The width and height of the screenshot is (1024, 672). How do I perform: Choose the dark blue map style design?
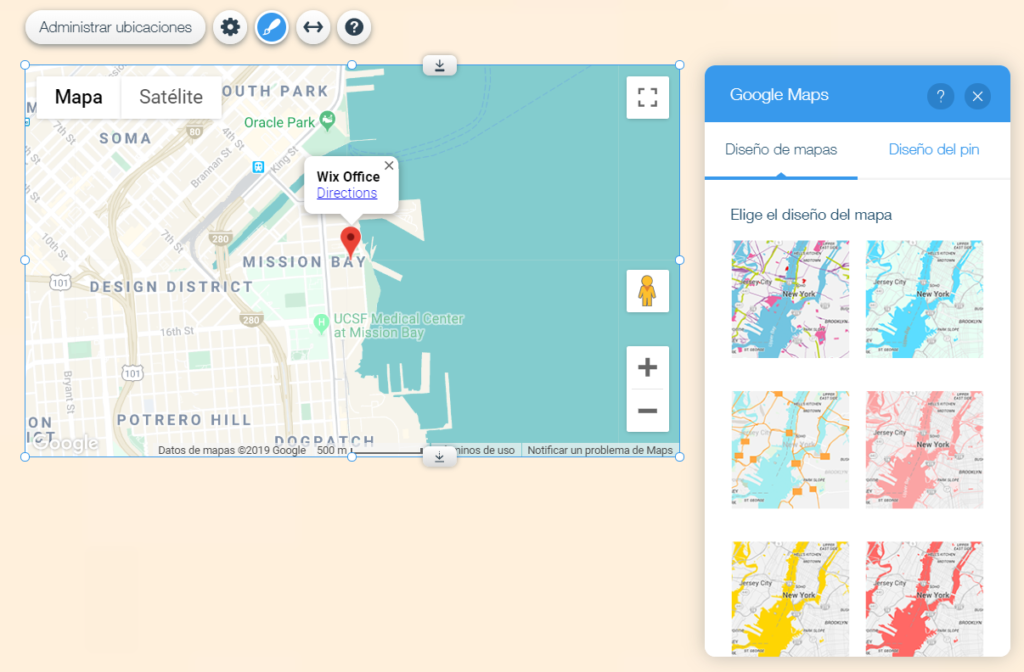coord(924,298)
